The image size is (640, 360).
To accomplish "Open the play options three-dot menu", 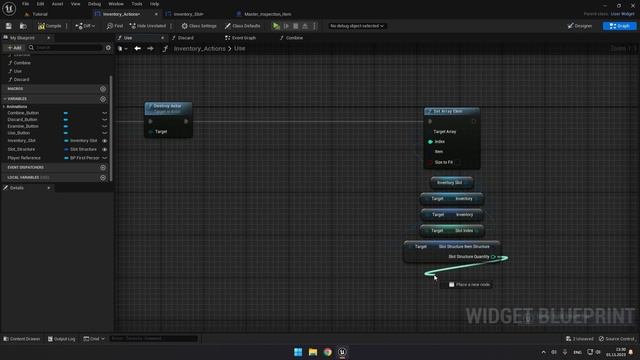I will 314,26.
